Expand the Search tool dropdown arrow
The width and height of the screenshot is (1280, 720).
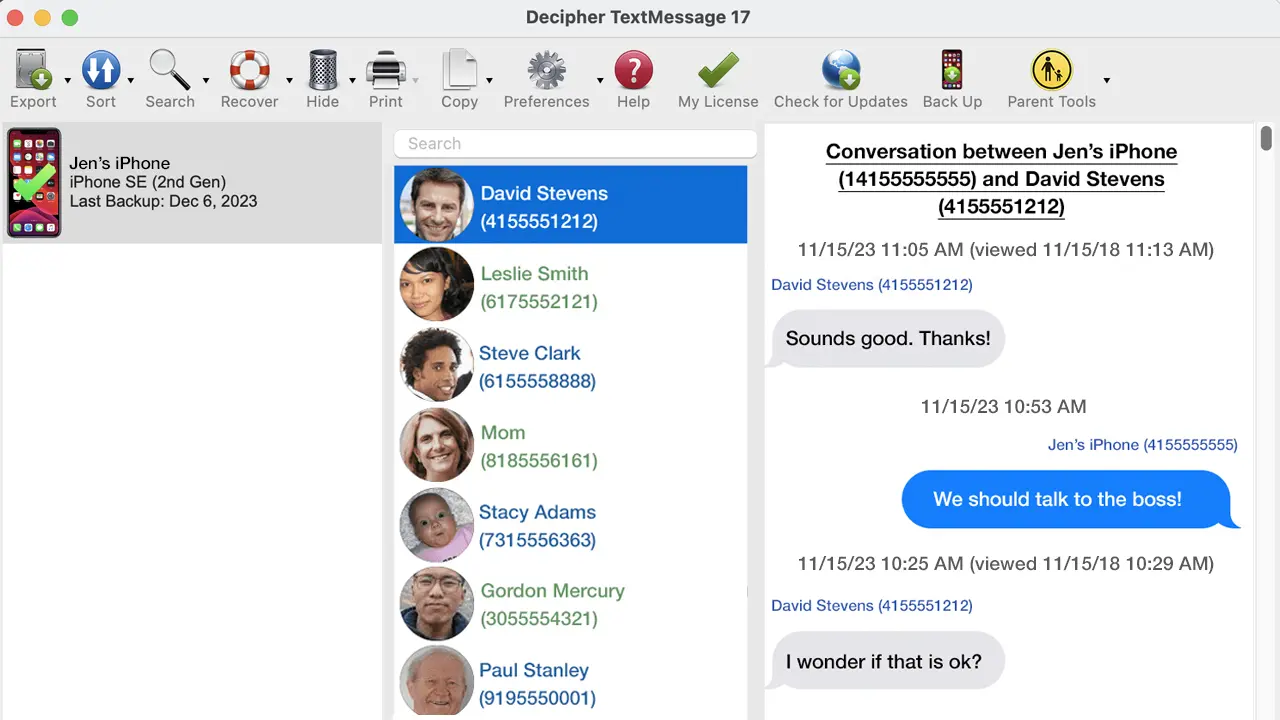coord(206,81)
